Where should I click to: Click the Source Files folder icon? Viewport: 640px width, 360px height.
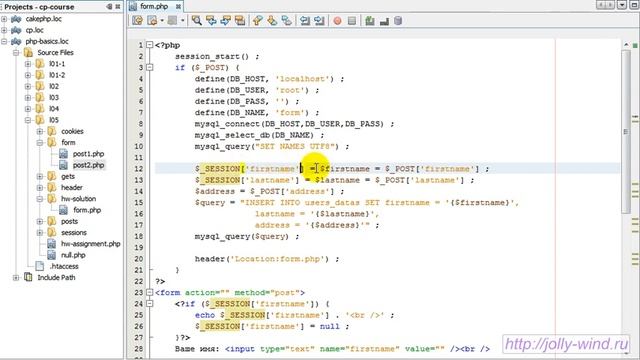(28, 53)
